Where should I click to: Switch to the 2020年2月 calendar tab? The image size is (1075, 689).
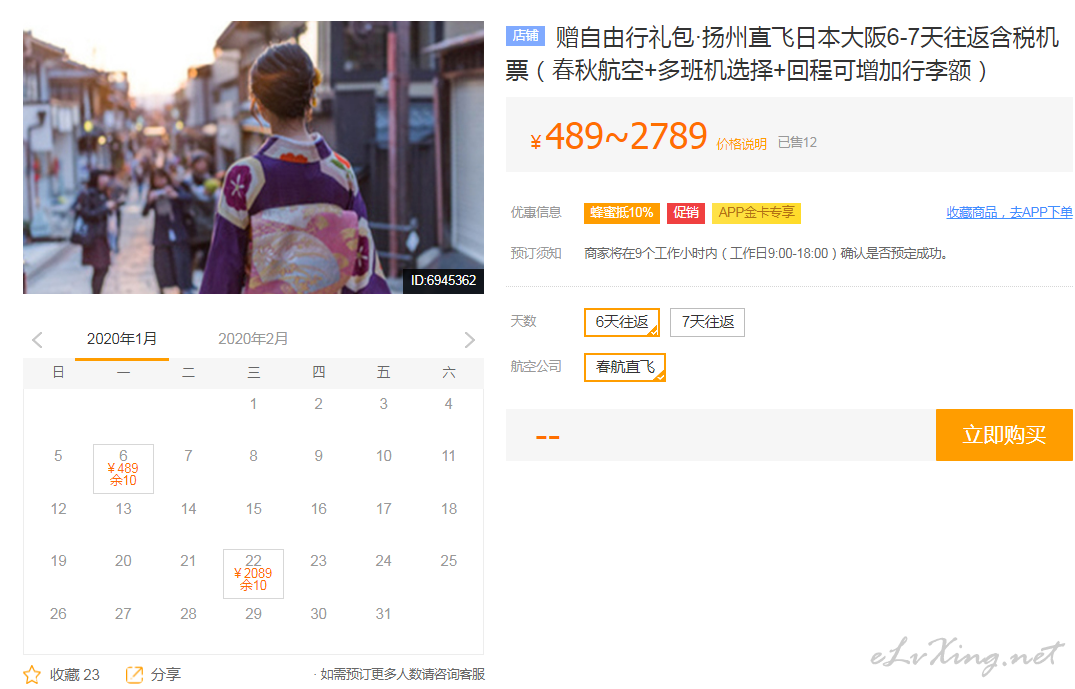tap(253, 339)
